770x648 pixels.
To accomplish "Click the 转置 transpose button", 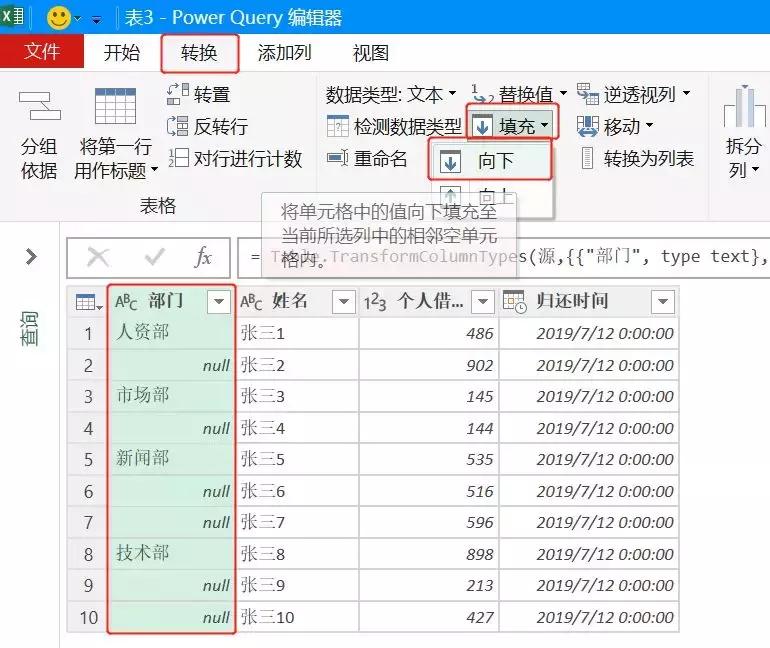I will (x=199, y=94).
